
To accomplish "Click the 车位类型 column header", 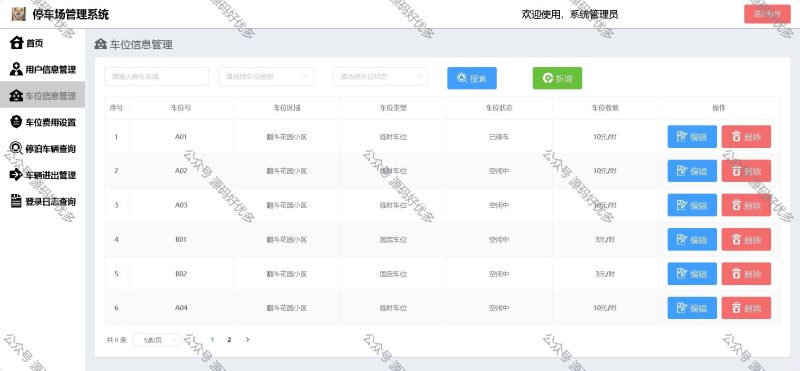I will coord(393,108).
